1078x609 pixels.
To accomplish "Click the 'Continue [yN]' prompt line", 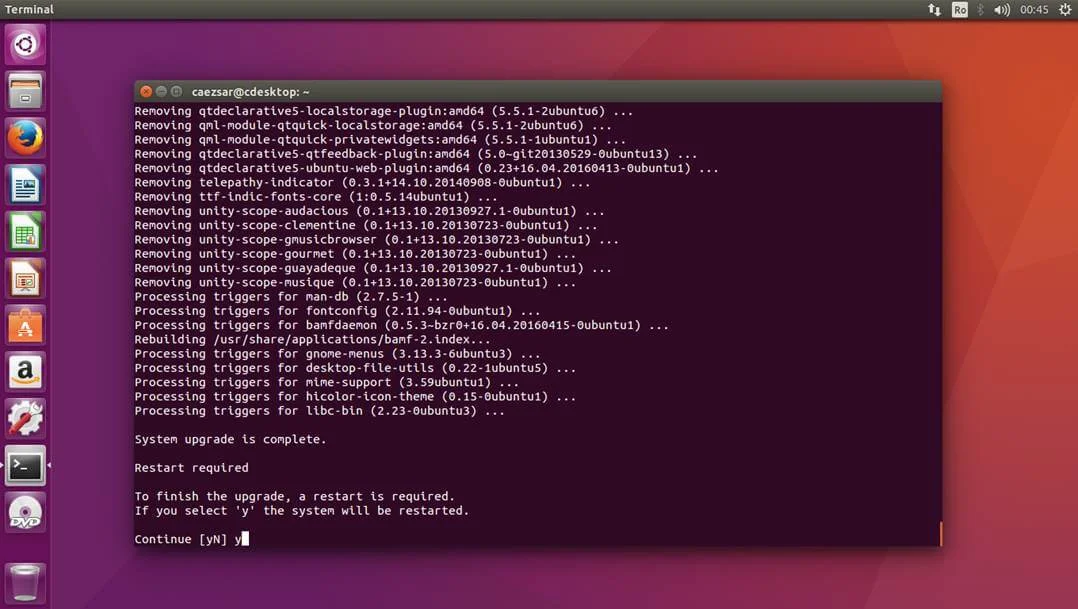I will click(x=191, y=539).
